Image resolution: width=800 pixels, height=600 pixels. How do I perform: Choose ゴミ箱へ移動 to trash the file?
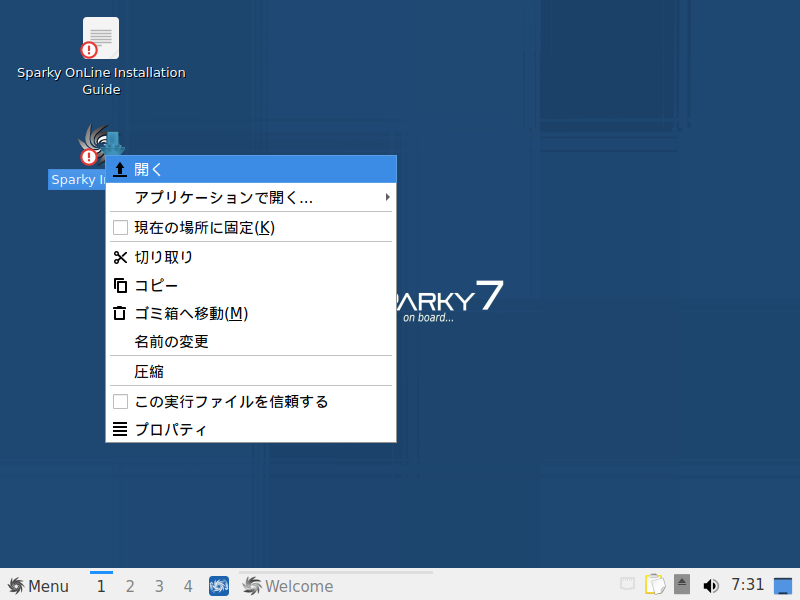(x=251, y=313)
